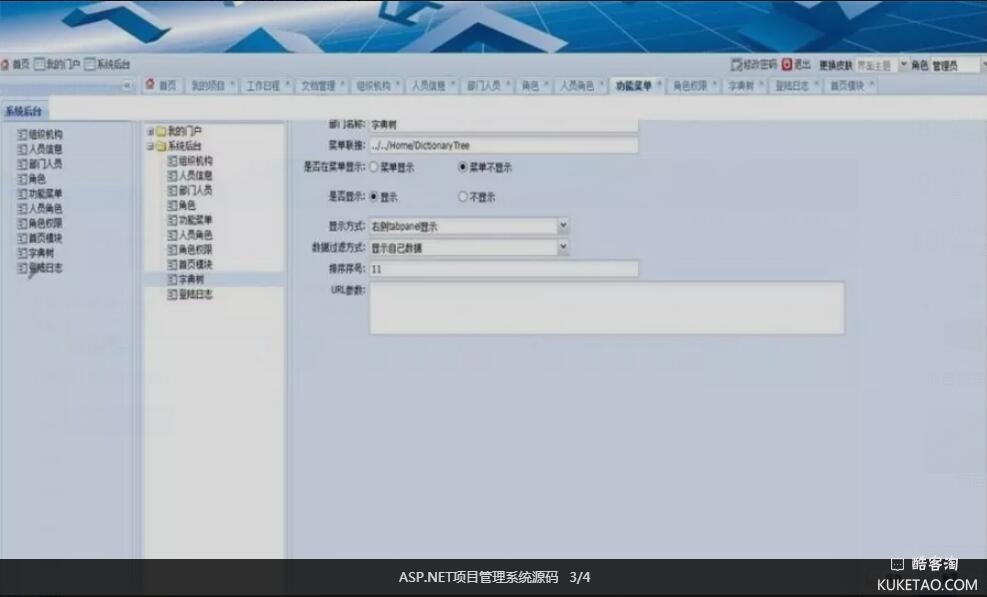Open the 系统后台 panel header tab
This screenshot has width=987, height=597.
pyautogui.click(x=24, y=111)
